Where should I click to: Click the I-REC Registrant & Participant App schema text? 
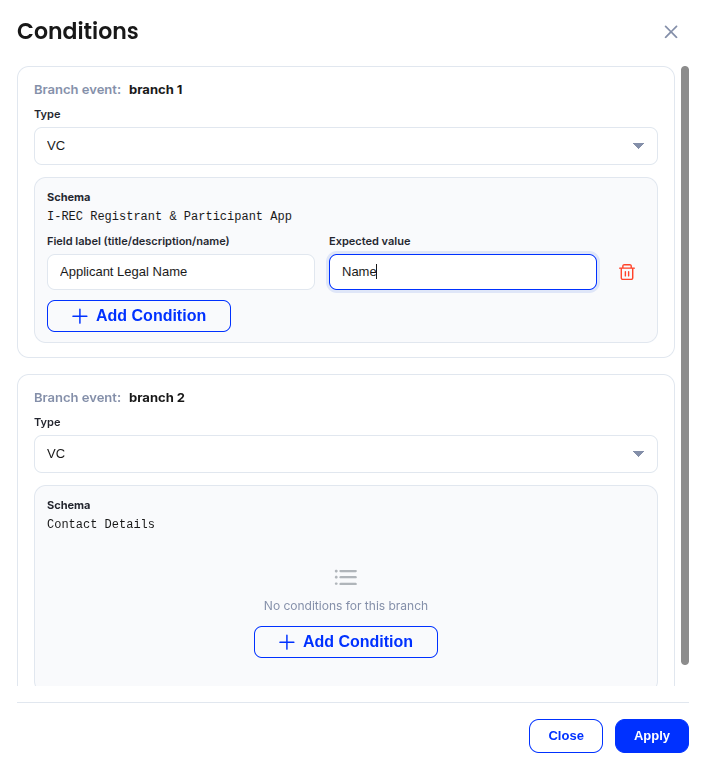coord(169,216)
